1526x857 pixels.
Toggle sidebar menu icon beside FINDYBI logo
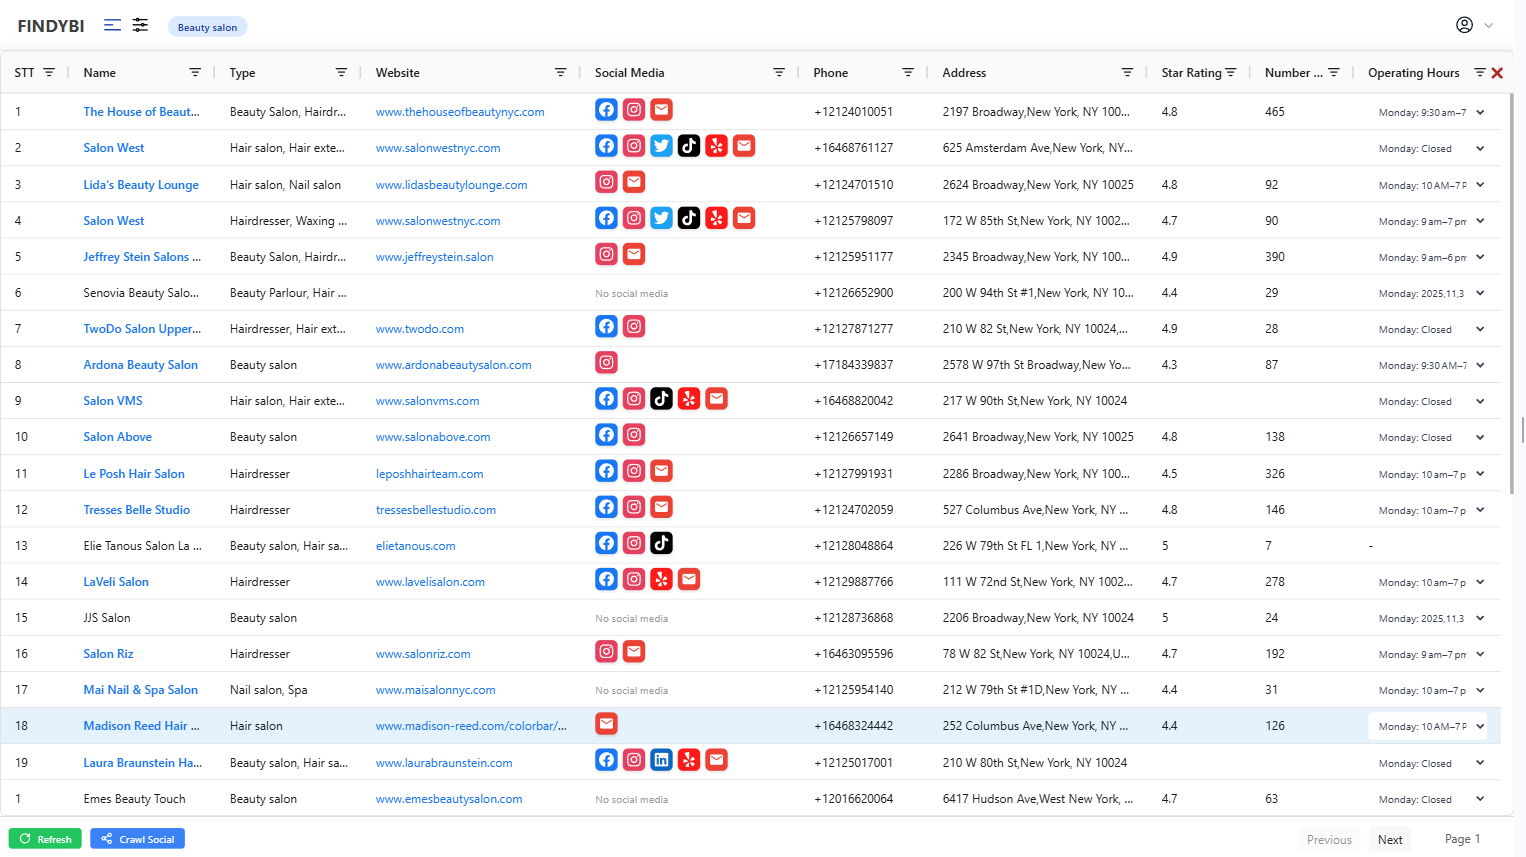pos(112,25)
